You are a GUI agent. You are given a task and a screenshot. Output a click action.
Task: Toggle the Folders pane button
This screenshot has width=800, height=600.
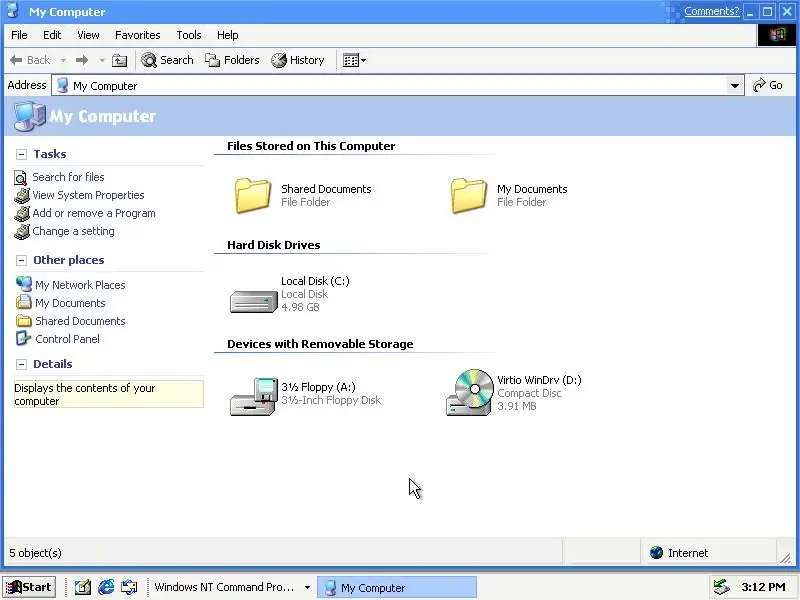[x=232, y=60]
